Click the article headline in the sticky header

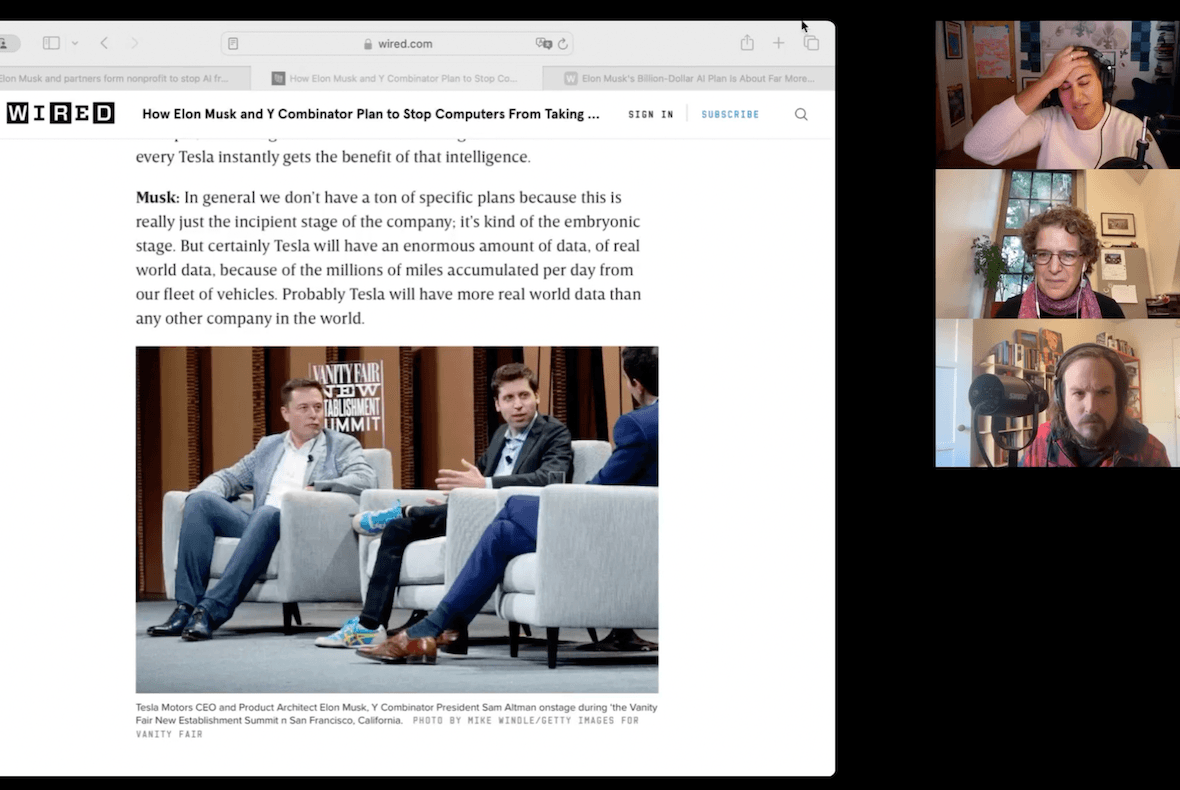[x=371, y=114]
